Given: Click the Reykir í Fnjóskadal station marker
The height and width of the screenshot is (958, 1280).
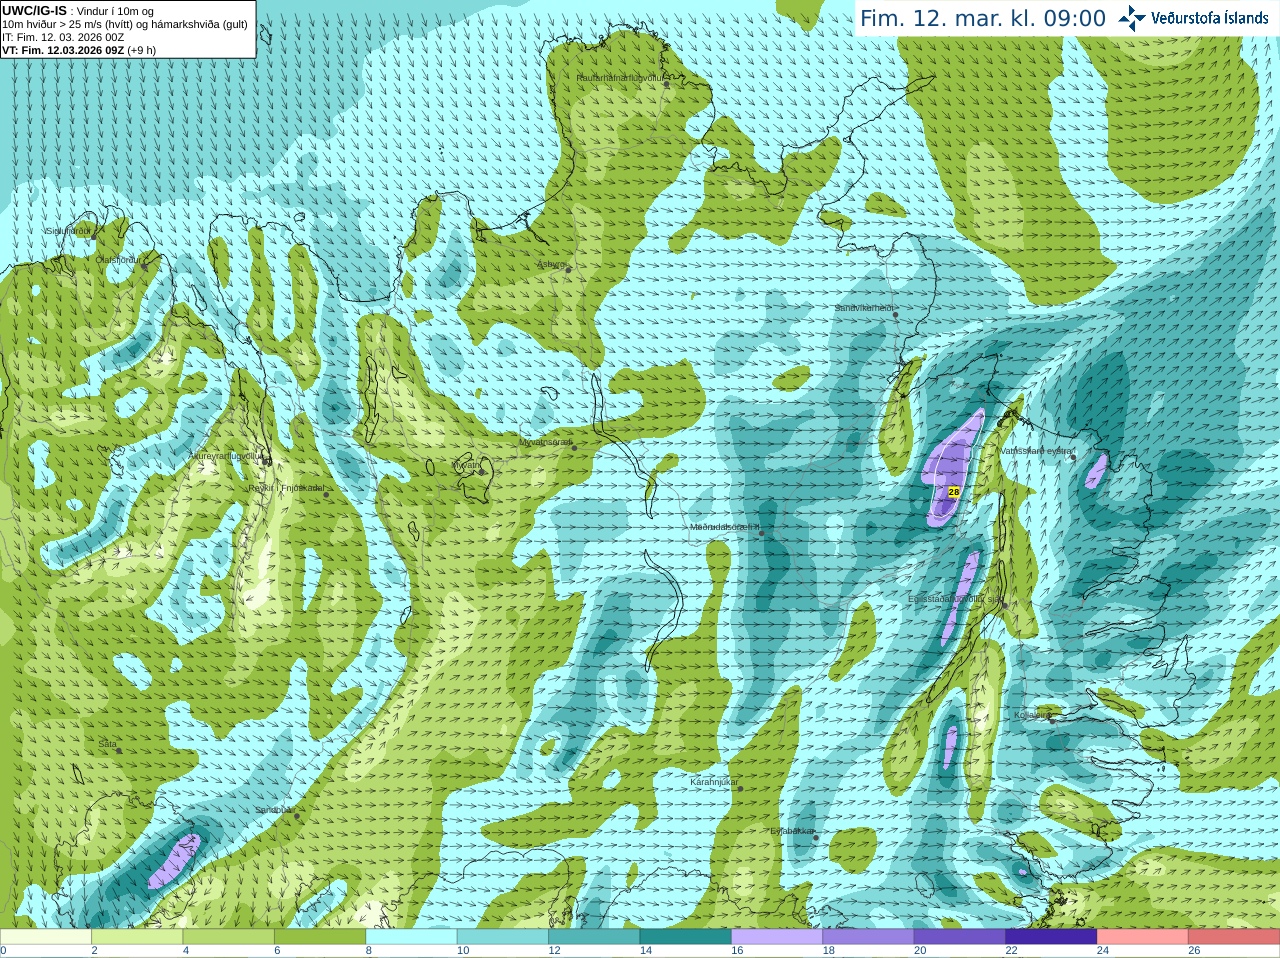Looking at the screenshot, I should [x=326, y=495].
